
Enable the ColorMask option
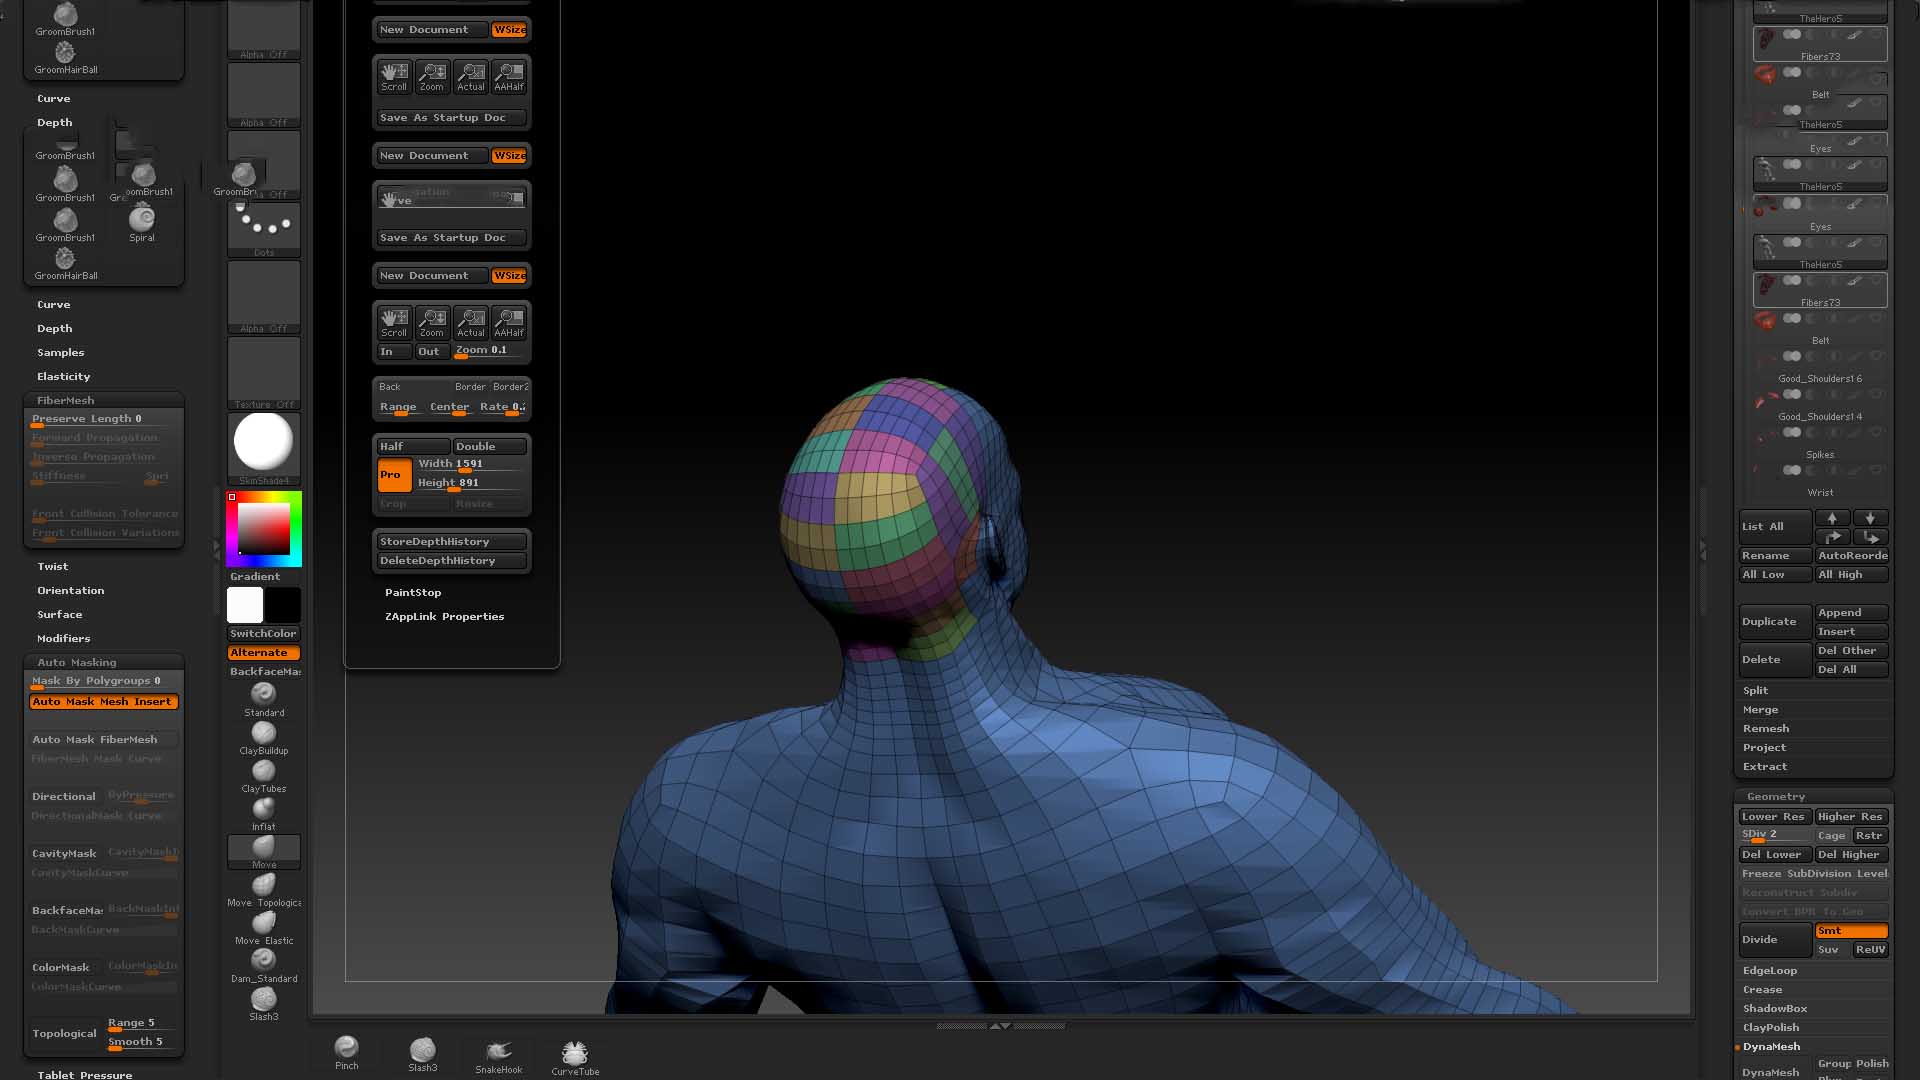coord(64,968)
